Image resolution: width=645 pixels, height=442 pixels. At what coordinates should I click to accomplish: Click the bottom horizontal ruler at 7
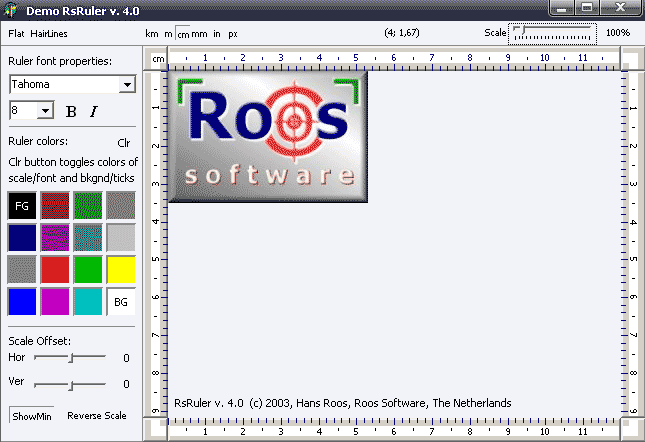[432, 431]
